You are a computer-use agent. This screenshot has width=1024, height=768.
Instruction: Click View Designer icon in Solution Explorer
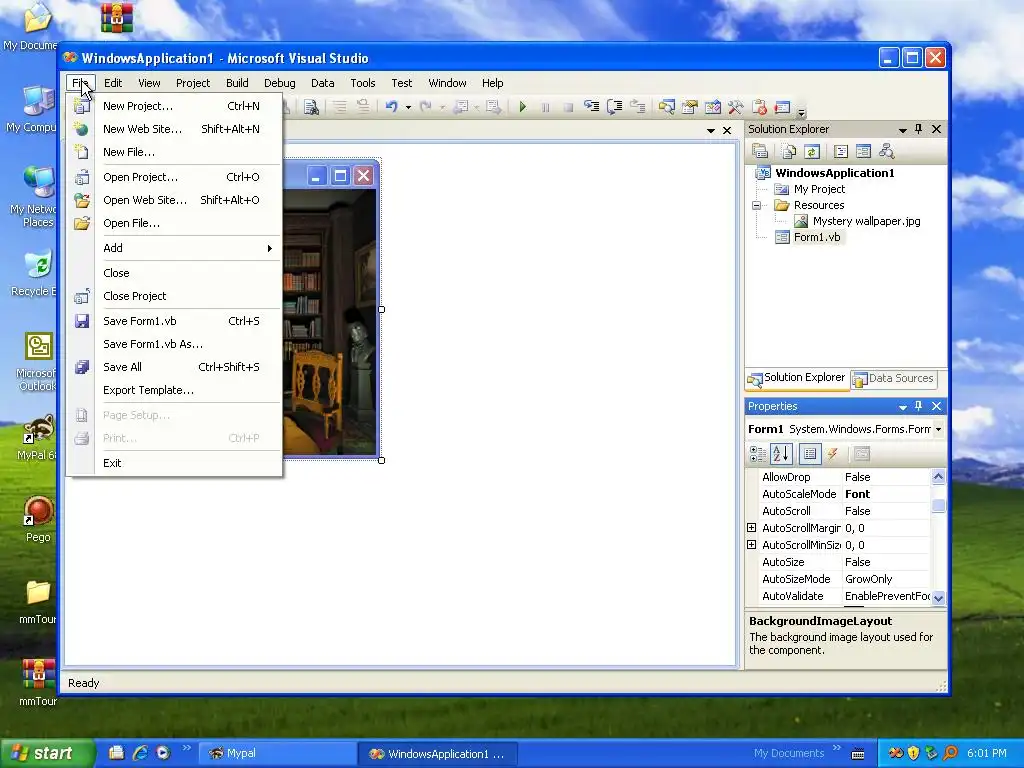[863, 152]
